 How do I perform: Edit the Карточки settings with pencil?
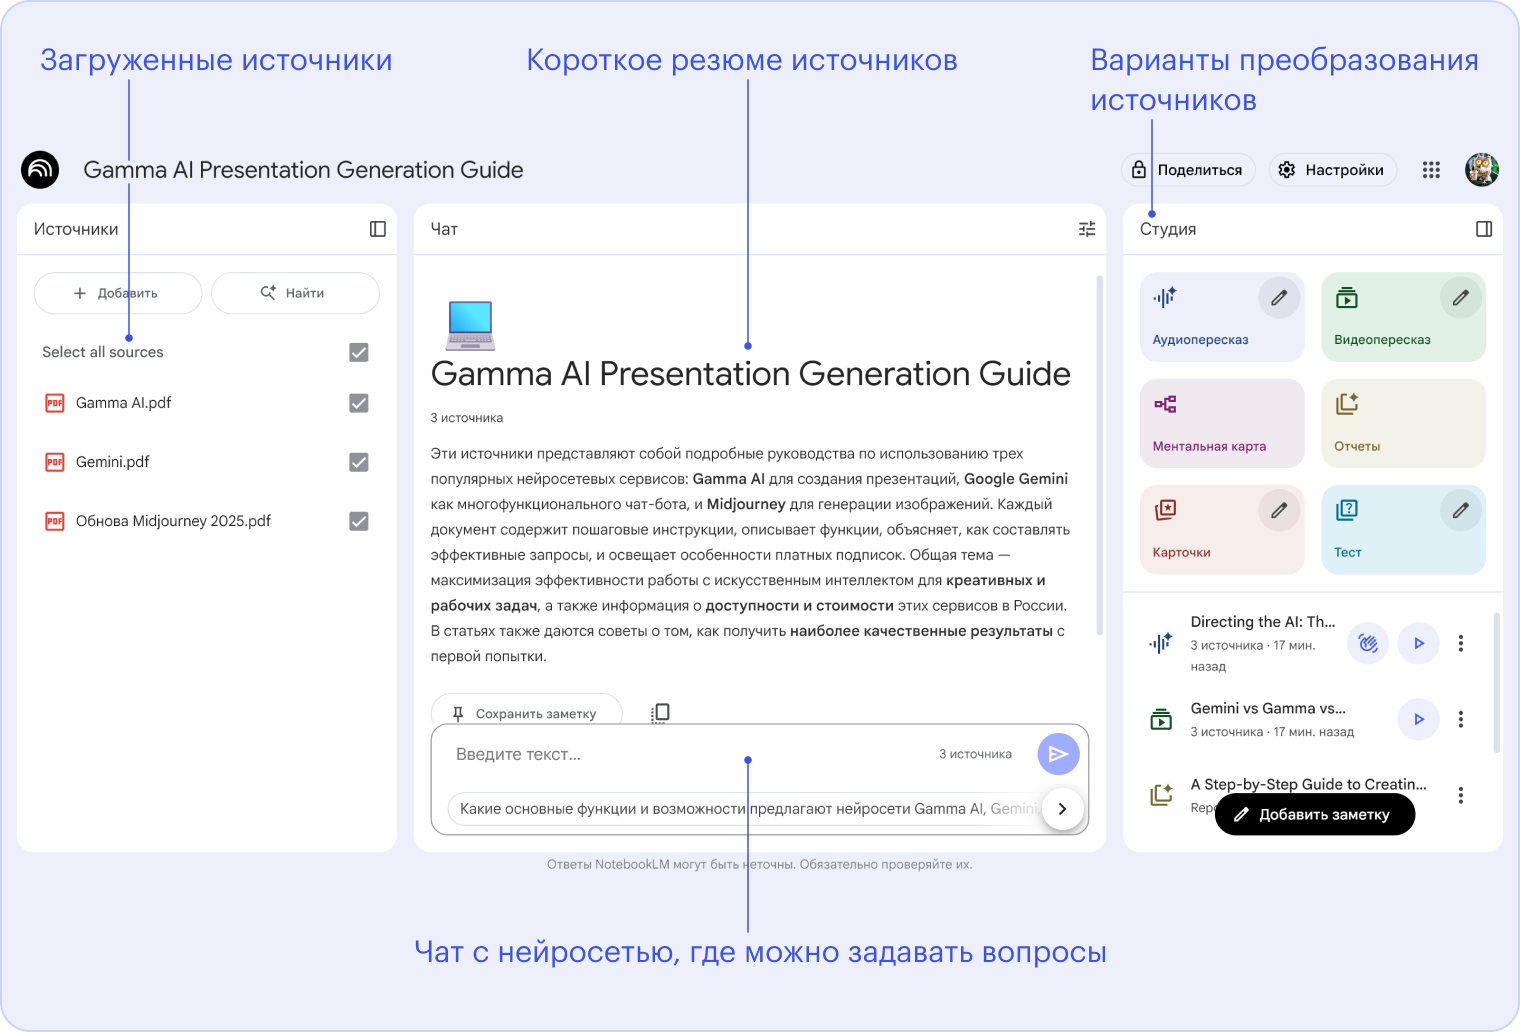click(1279, 511)
